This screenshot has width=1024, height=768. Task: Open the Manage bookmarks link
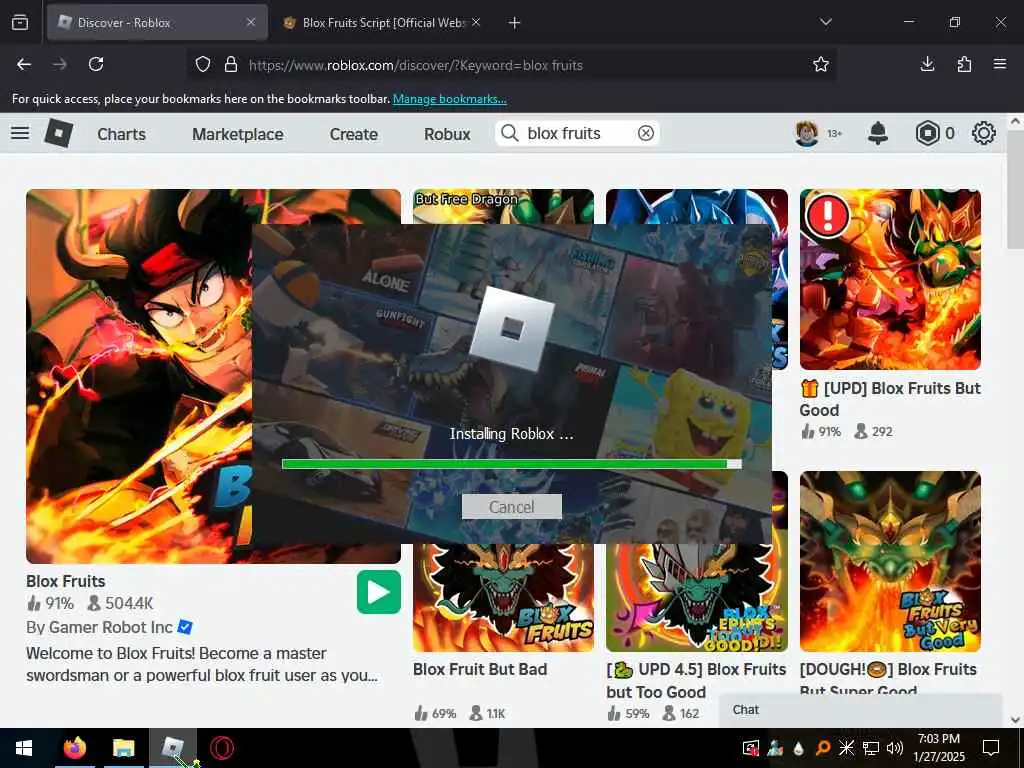[x=449, y=99]
